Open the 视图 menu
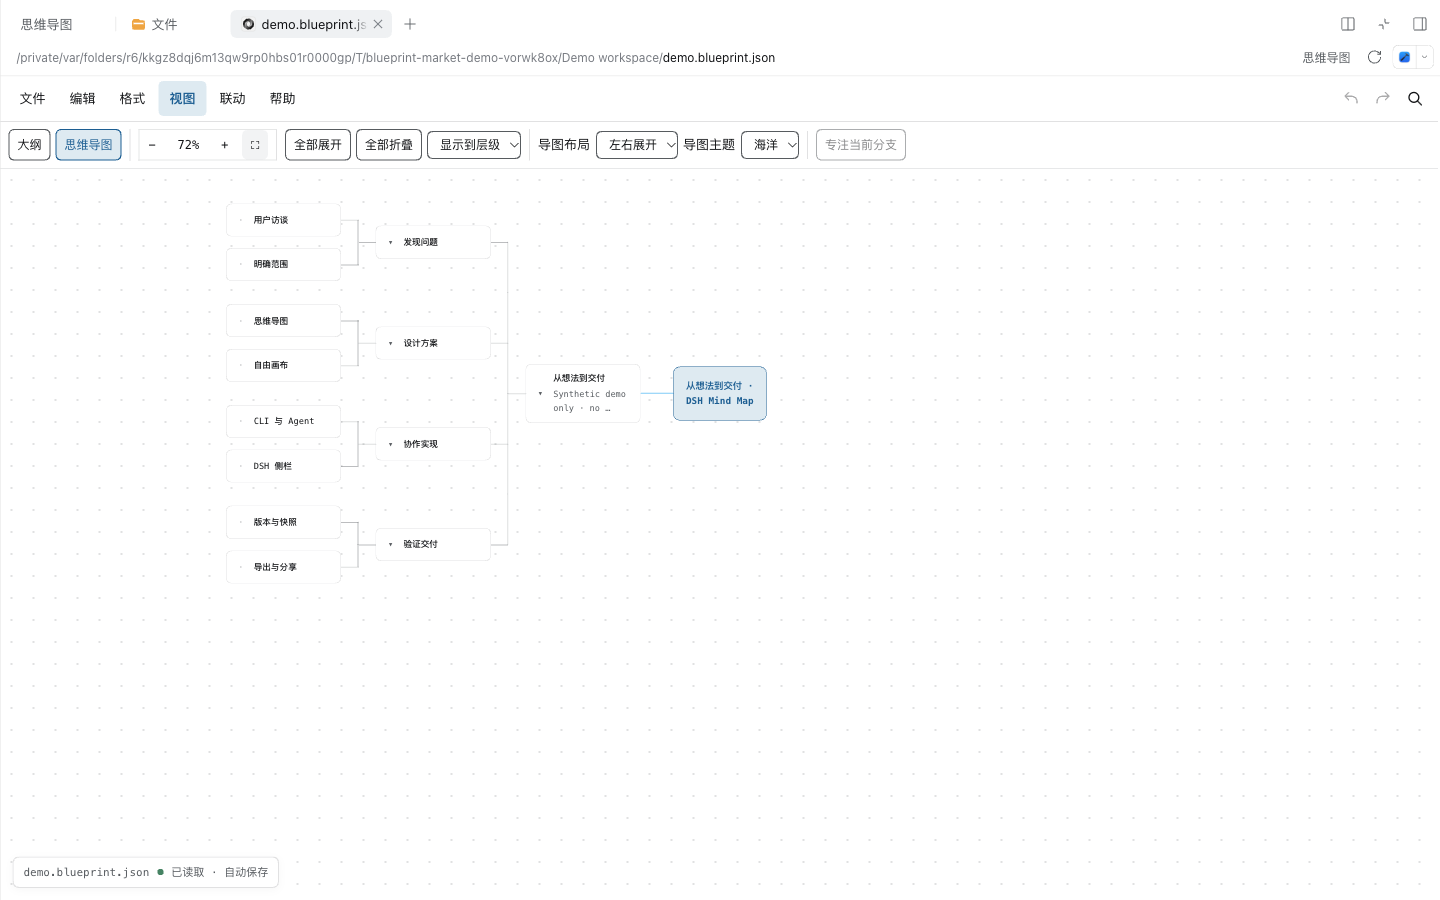1440x900 pixels. click(182, 98)
